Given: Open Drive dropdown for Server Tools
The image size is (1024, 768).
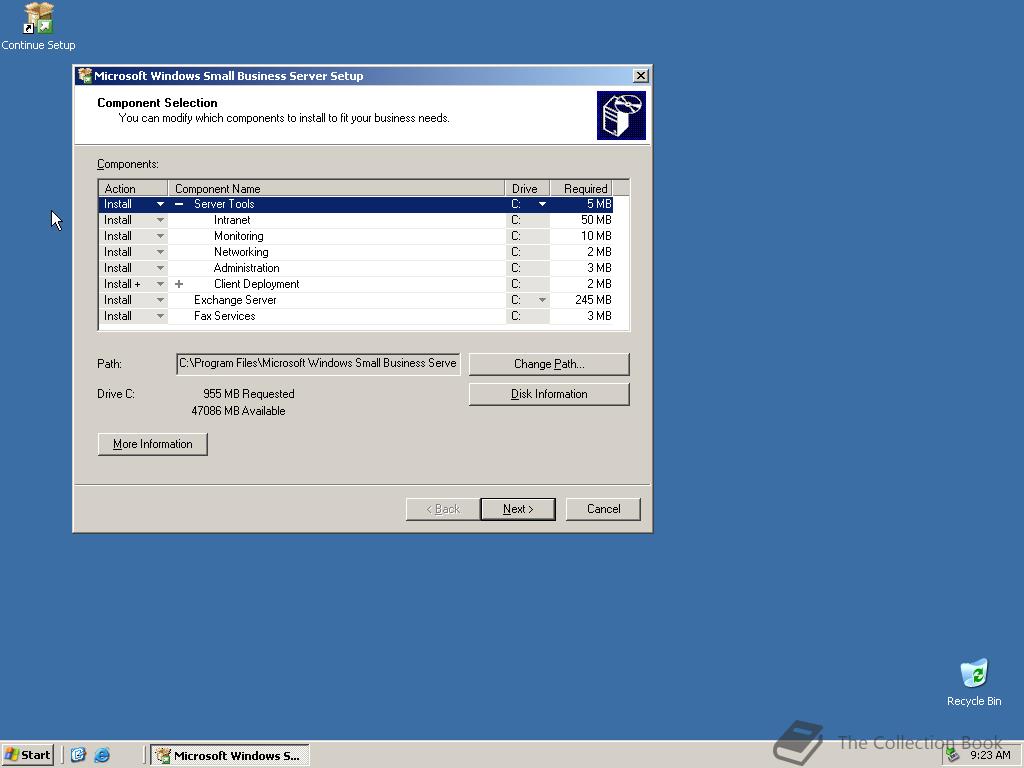Looking at the screenshot, I should 542,204.
